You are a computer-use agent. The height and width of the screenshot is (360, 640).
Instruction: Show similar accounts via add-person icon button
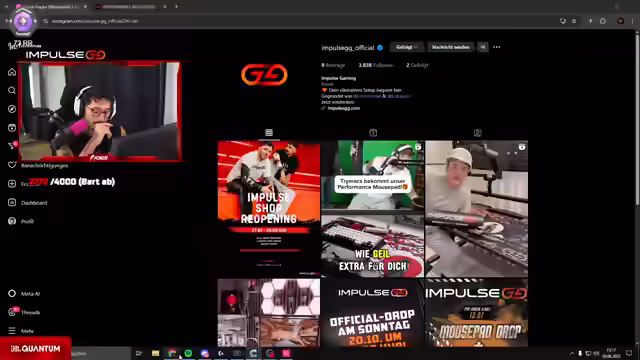point(483,47)
